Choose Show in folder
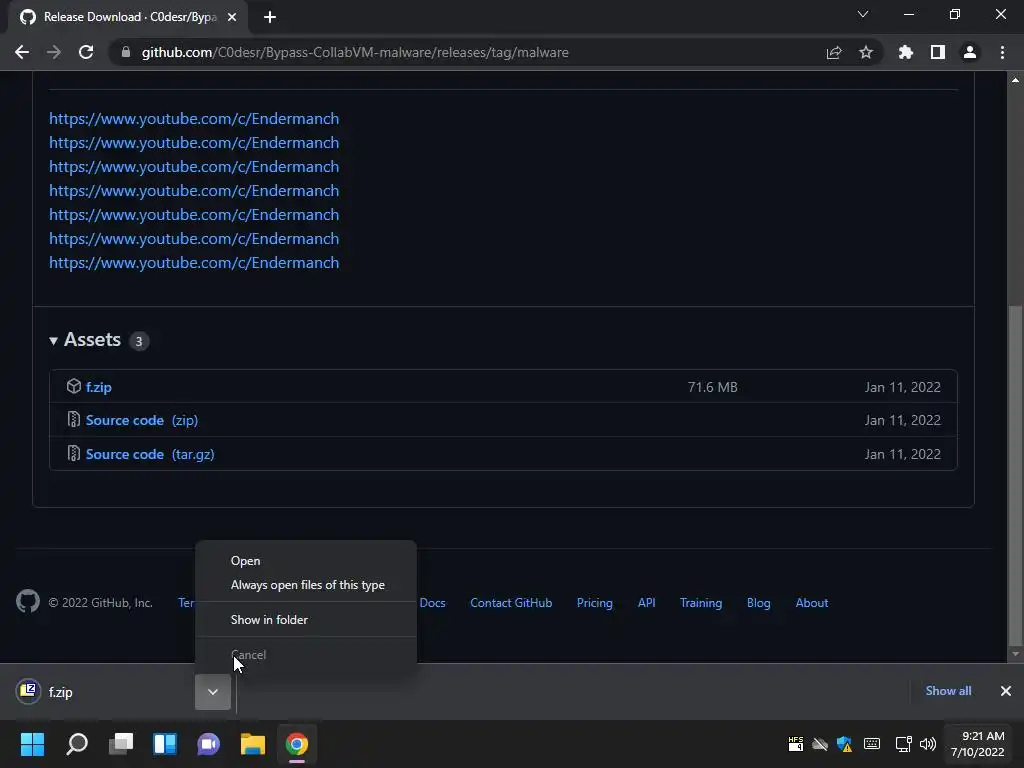The width and height of the screenshot is (1024, 768). (306, 619)
